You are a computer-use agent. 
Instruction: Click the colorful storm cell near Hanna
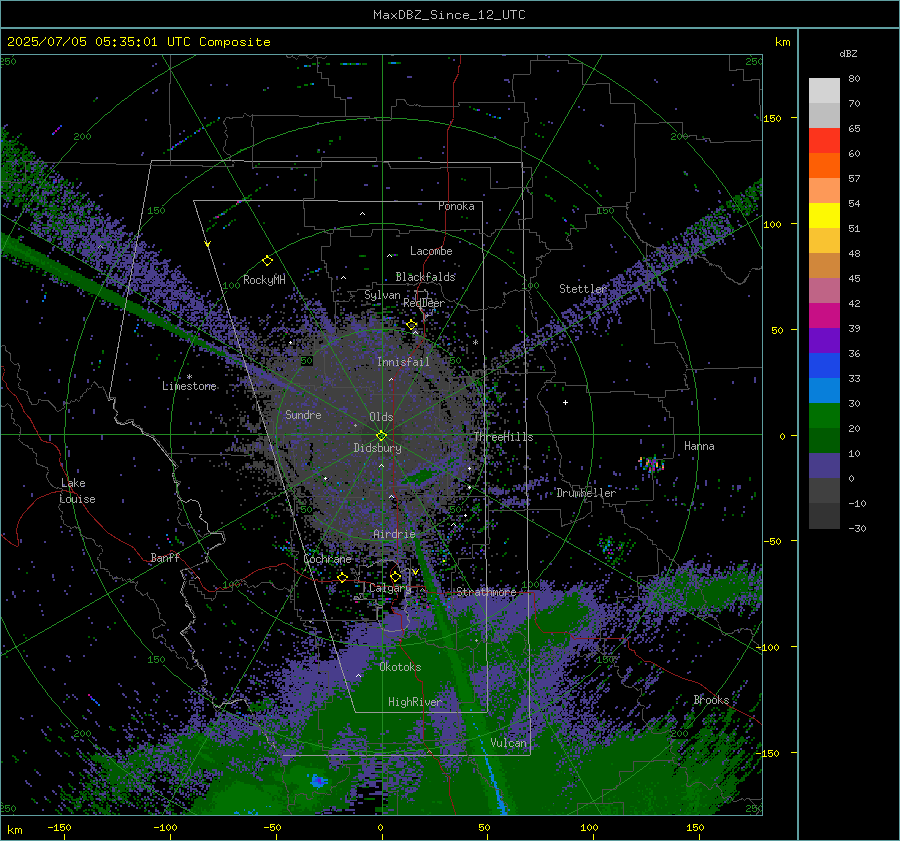click(651, 463)
